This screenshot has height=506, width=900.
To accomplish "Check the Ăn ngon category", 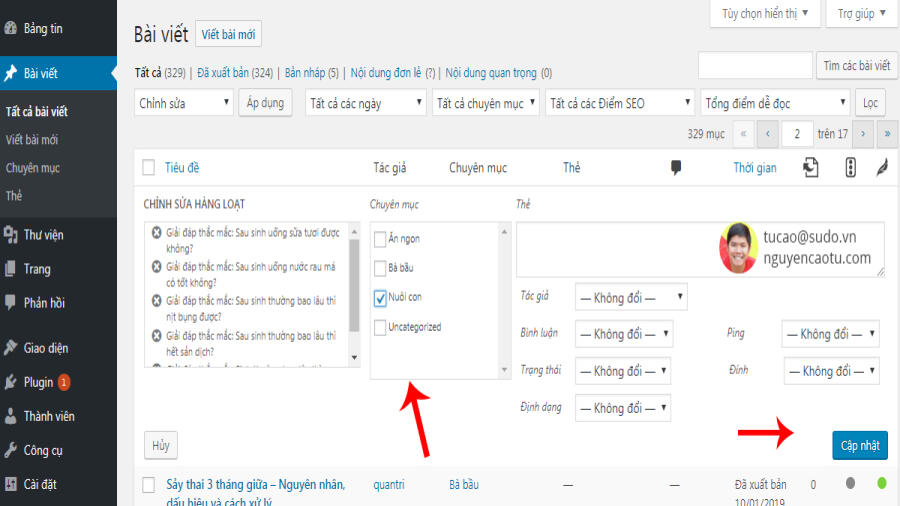I will click(x=379, y=239).
